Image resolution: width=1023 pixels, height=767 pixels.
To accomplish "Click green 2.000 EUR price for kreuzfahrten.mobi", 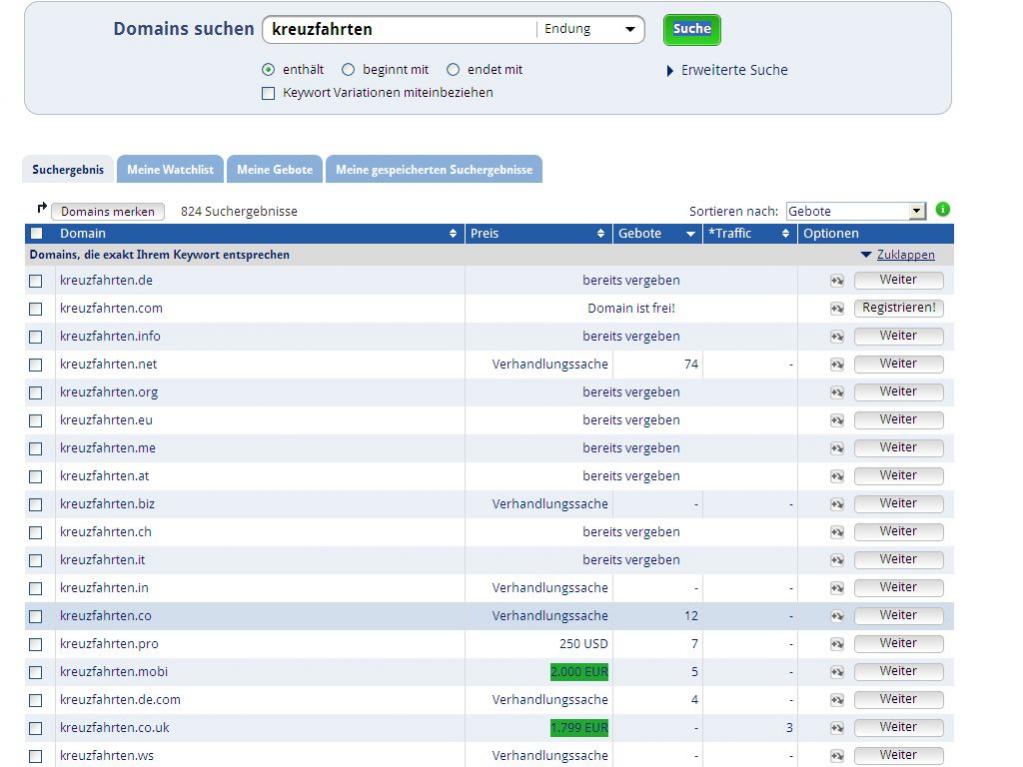I will (579, 672).
